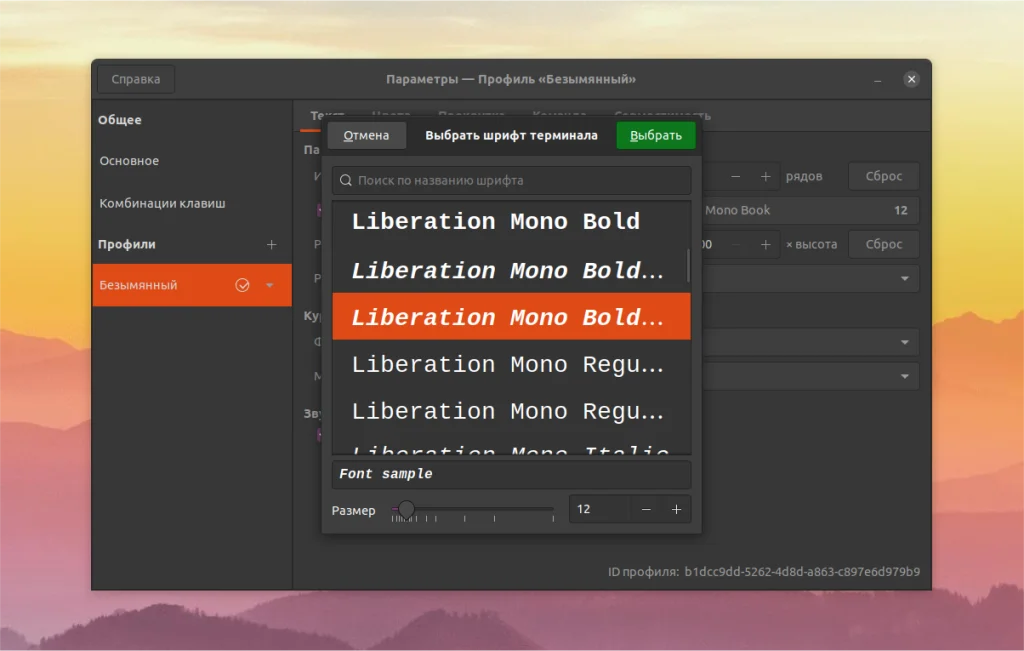Decrease font size with "−" in the size spinner
Image resolution: width=1024 pixels, height=651 pixels.
[x=646, y=509]
